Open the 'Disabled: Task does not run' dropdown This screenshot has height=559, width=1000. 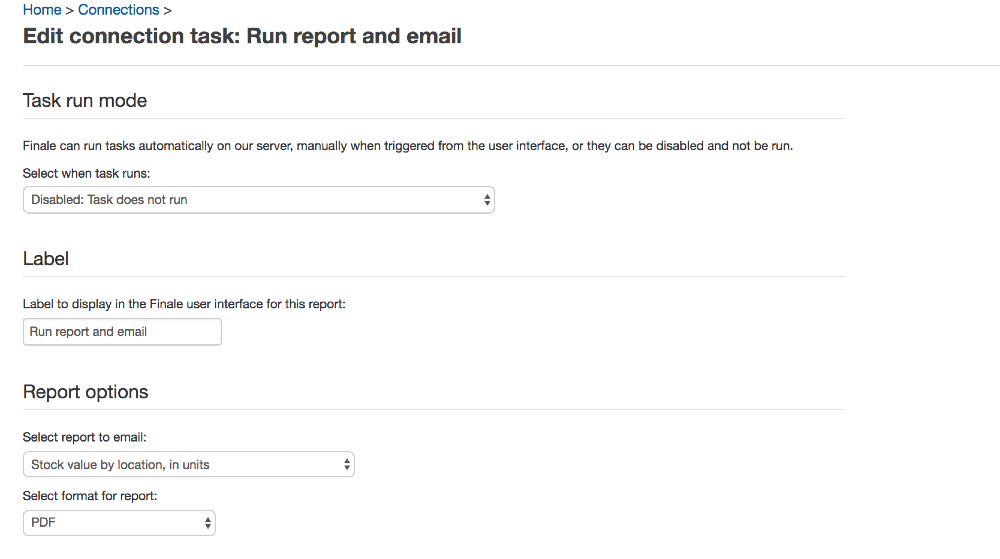click(x=259, y=200)
